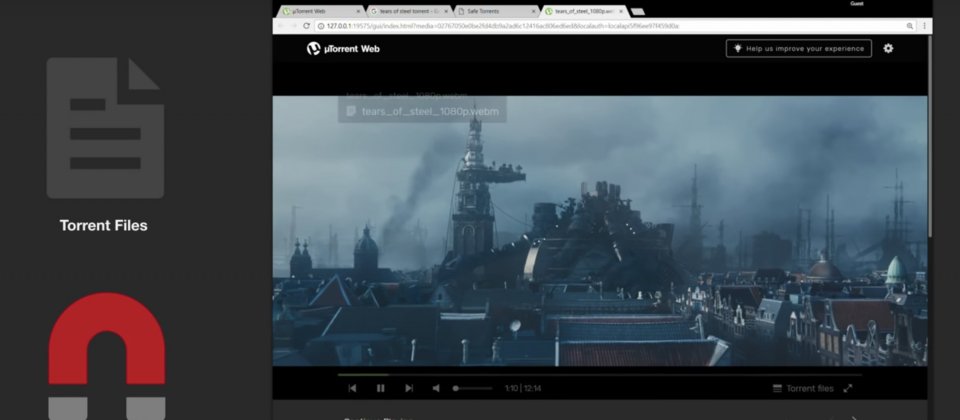The width and height of the screenshot is (960, 420).
Task: Switch to the µTorrent Web browser tab
Action: (321, 11)
